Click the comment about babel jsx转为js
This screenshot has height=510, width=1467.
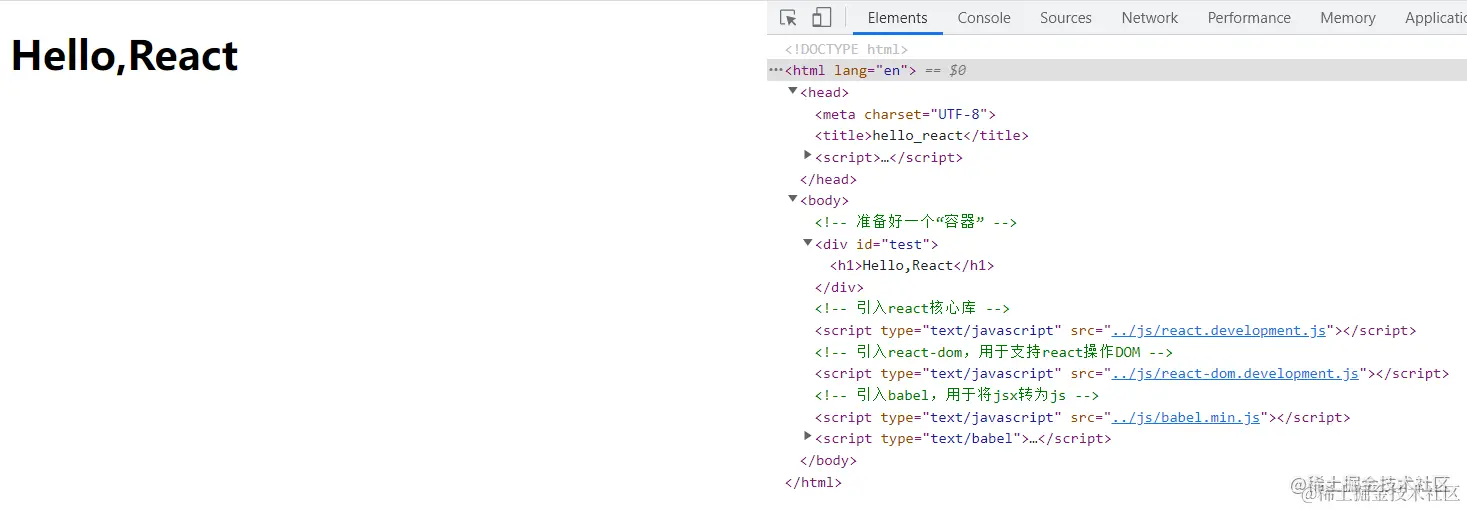coord(957,395)
